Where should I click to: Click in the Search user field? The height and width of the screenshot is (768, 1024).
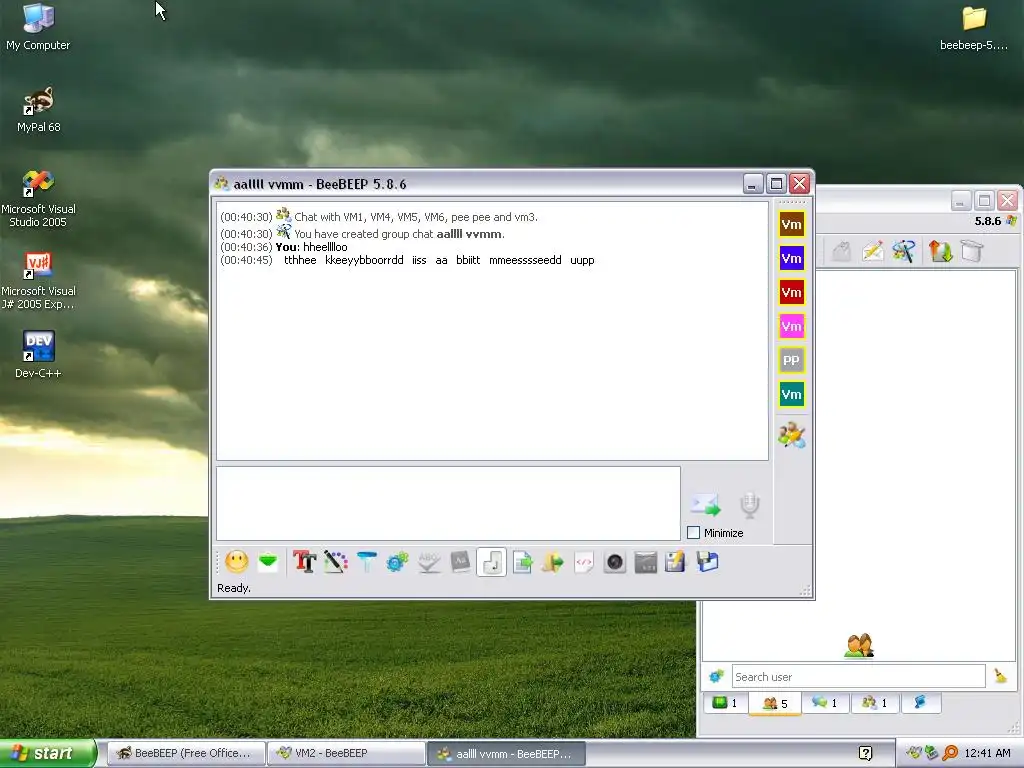[858, 677]
